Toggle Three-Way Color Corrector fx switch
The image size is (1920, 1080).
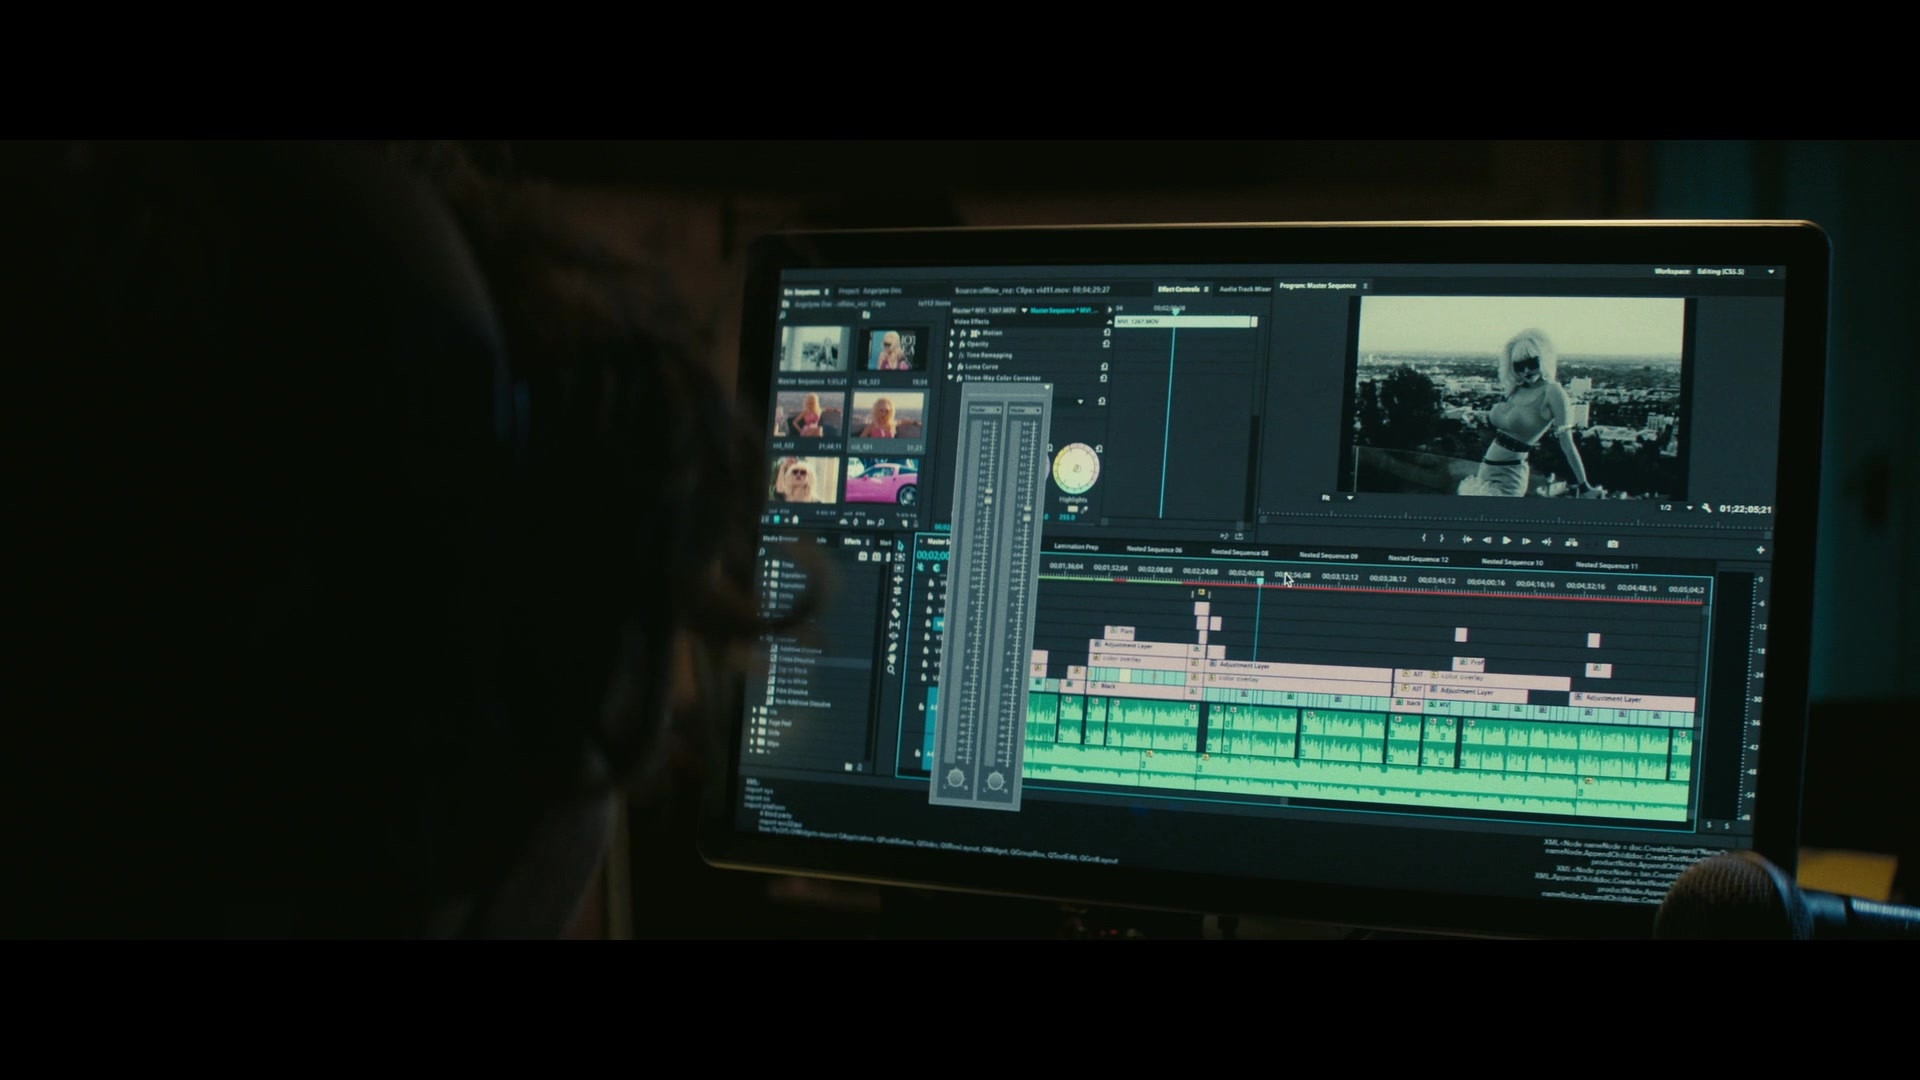click(x=959, y=378)
